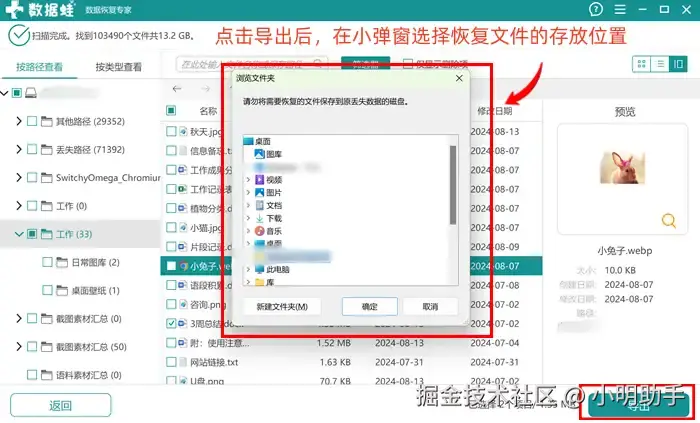The height and width of the screenshot is (423, 700).
Task: Select the 按路径查看 tab
Action: tap(39, 67)
